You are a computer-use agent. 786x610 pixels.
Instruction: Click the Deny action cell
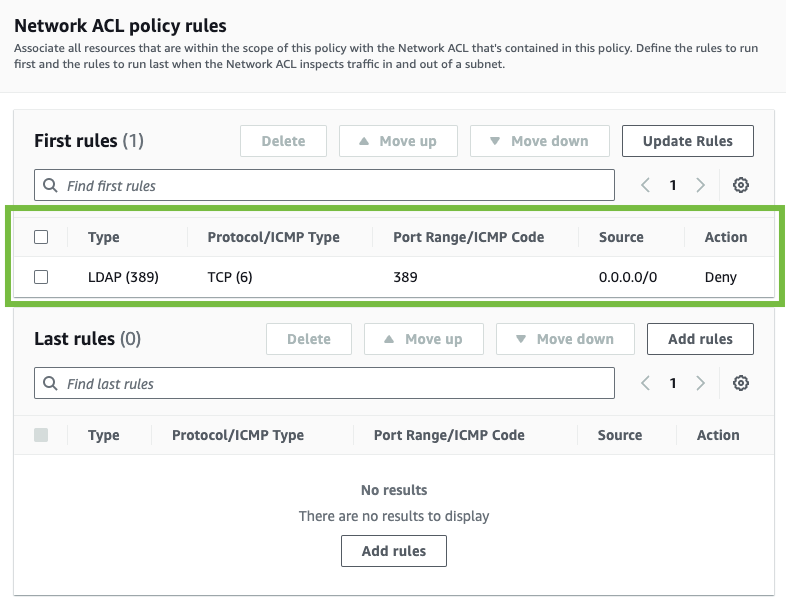(x=721, y=277)
